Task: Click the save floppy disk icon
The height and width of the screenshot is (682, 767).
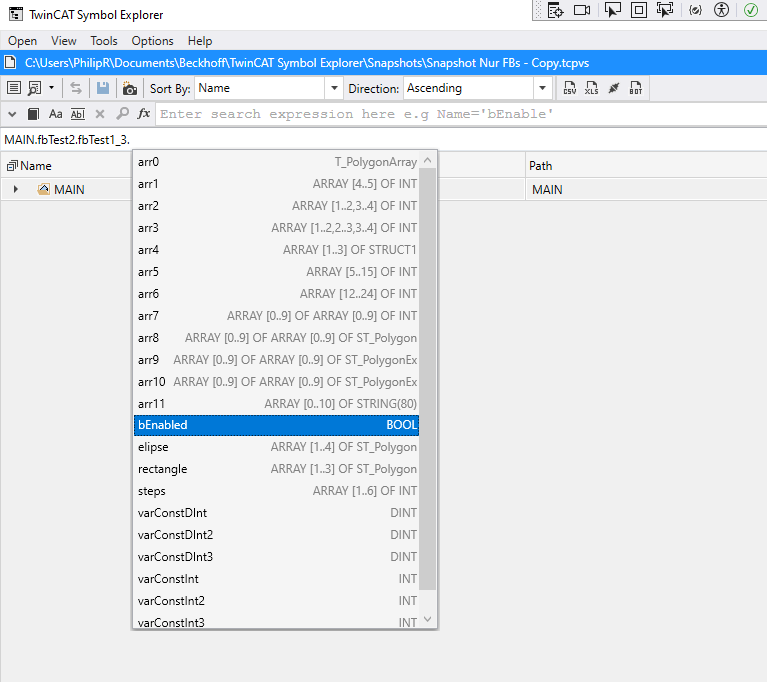Action: [103, 88]
